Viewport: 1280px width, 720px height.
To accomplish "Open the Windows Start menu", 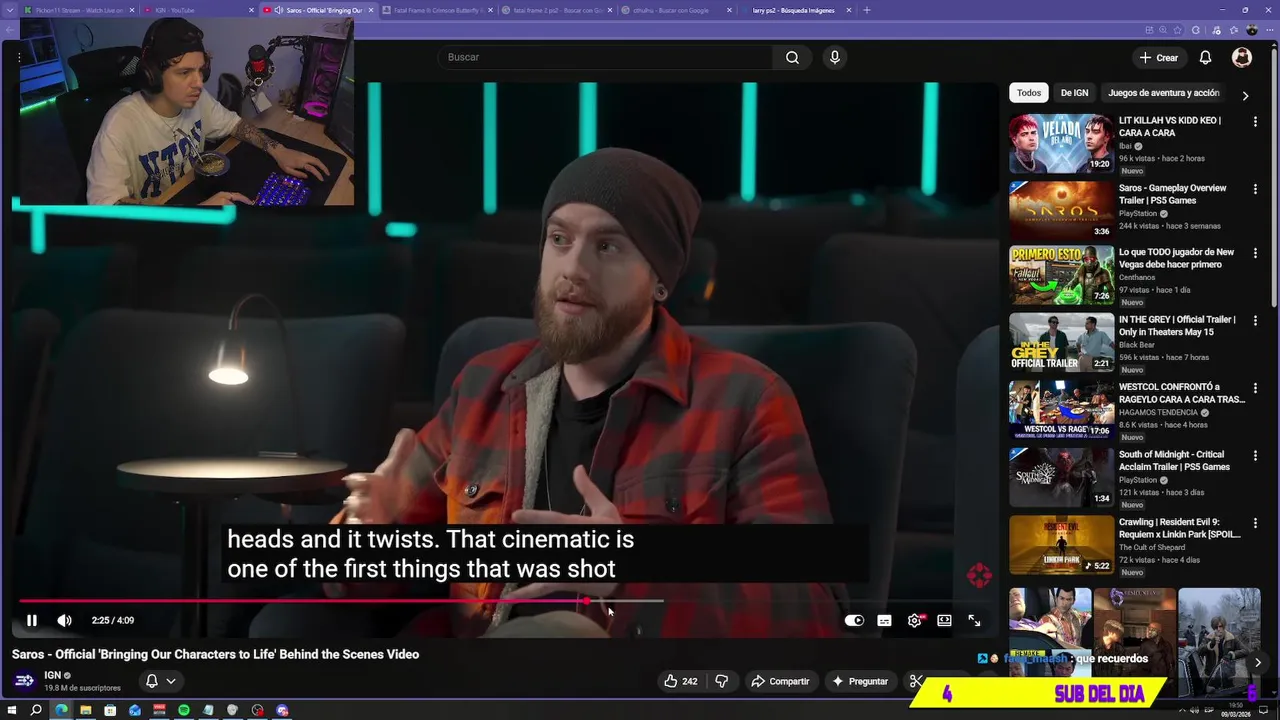I will pos(12,710).
